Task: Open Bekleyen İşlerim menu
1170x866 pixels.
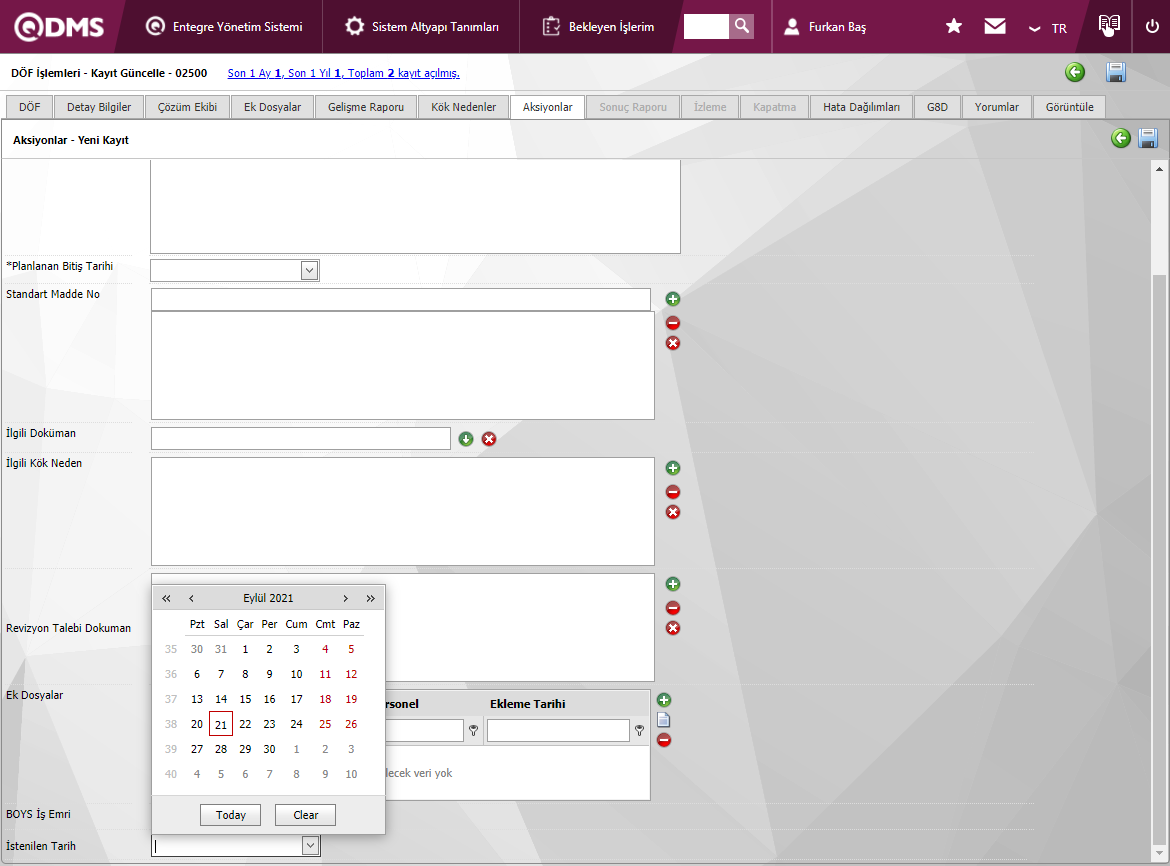Action: click(598, 27)
